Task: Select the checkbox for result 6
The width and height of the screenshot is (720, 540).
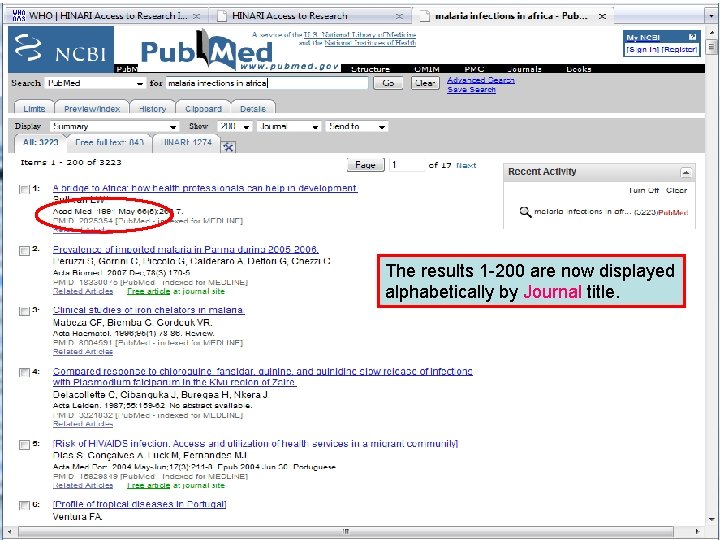Action: [x=24, y=505]
